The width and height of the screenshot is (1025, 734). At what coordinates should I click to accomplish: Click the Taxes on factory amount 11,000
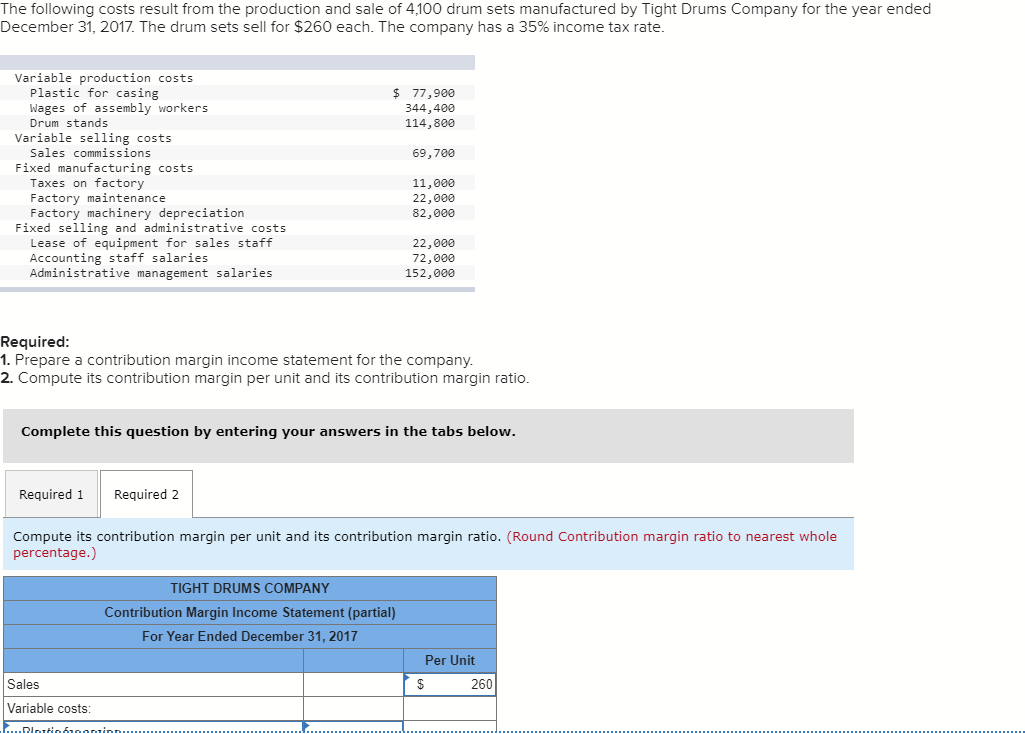(433, 183)
